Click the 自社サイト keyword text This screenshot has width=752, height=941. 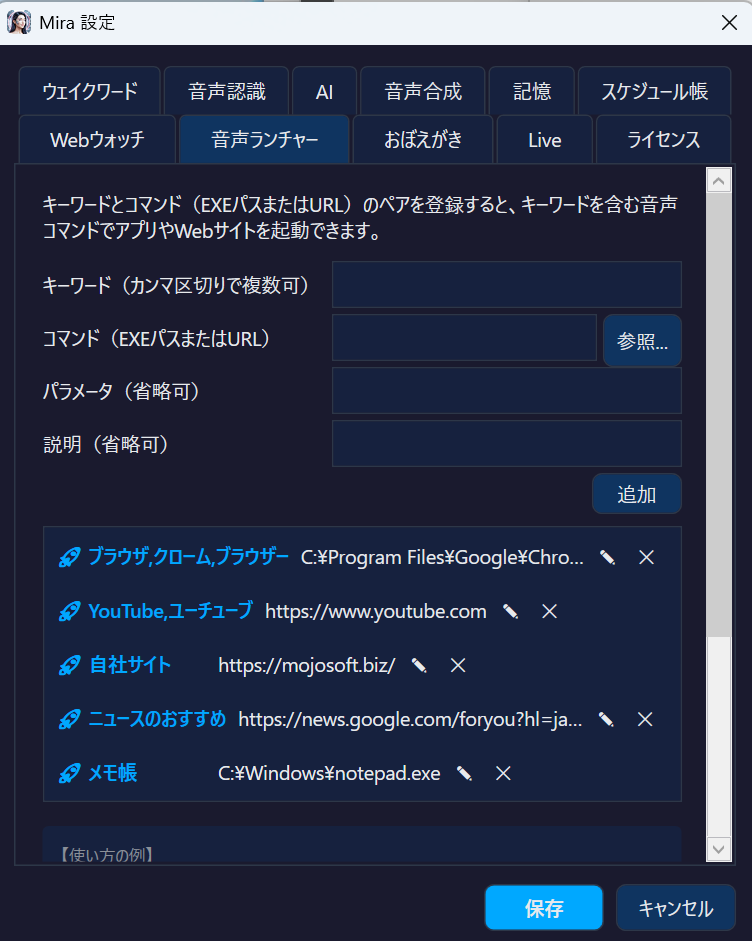[130, 665]
